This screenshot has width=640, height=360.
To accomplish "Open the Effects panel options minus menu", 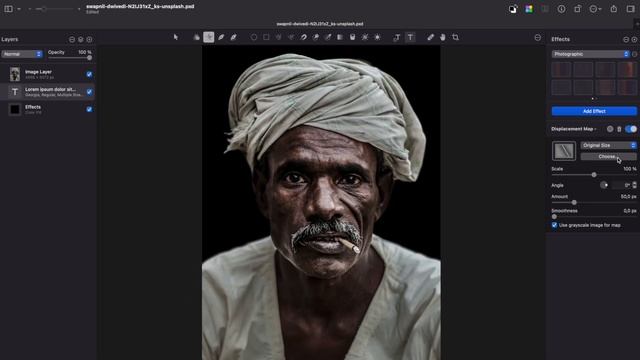I will pyautogui.click(x=626, y=40).
